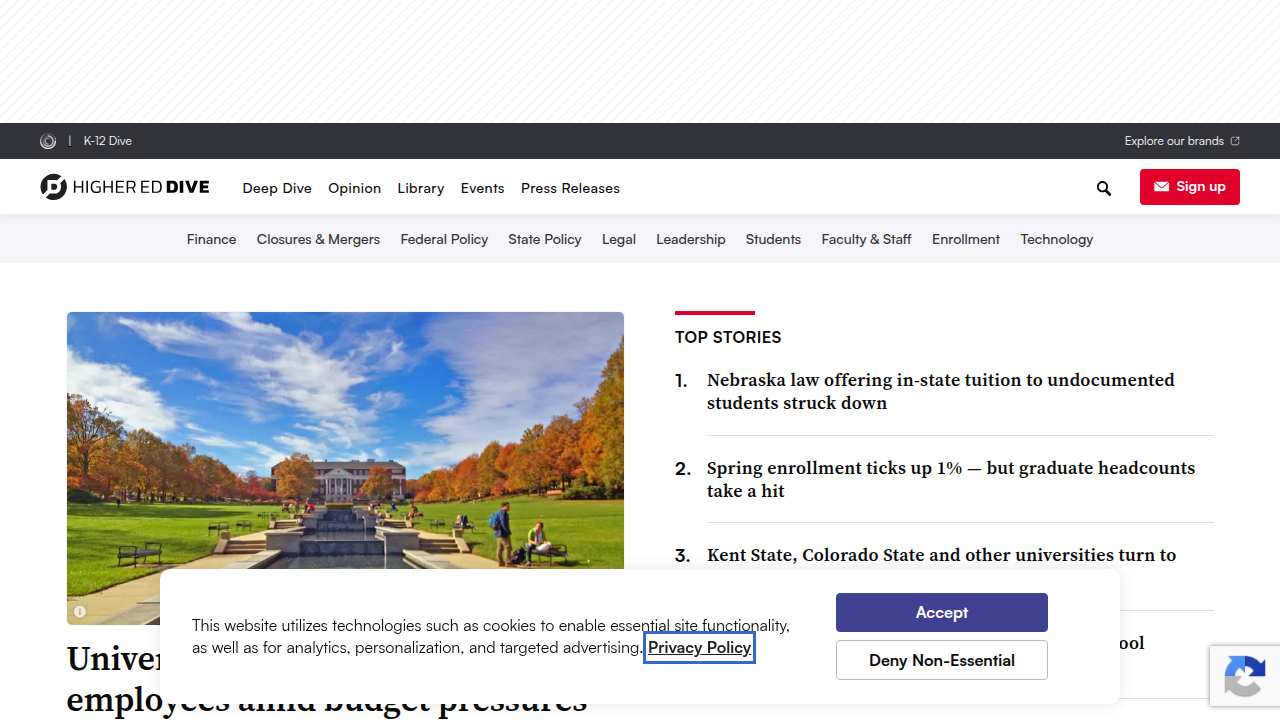
Task: Open the Deep Dive menu item
Action: coord(277,188)
